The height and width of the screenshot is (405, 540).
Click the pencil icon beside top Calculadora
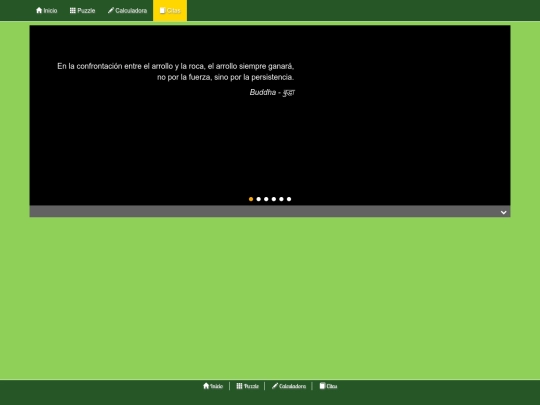[x=111, y=10]
